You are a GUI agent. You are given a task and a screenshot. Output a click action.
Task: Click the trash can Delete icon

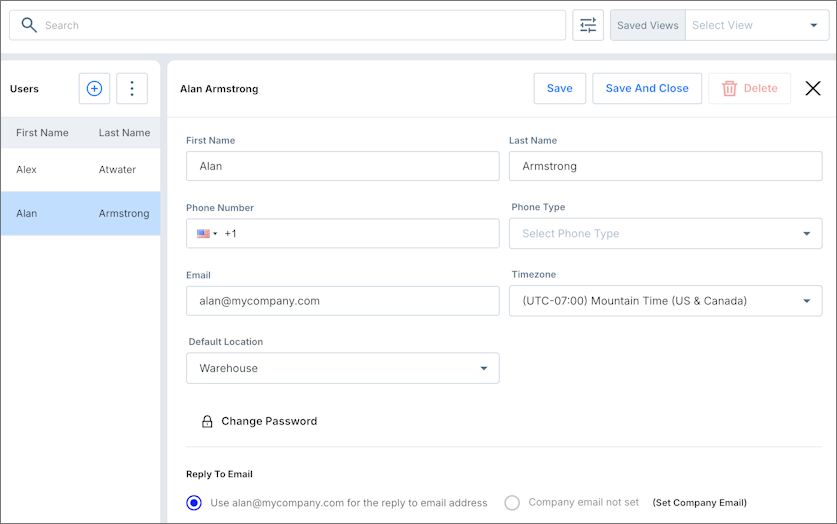click(730, 89)
